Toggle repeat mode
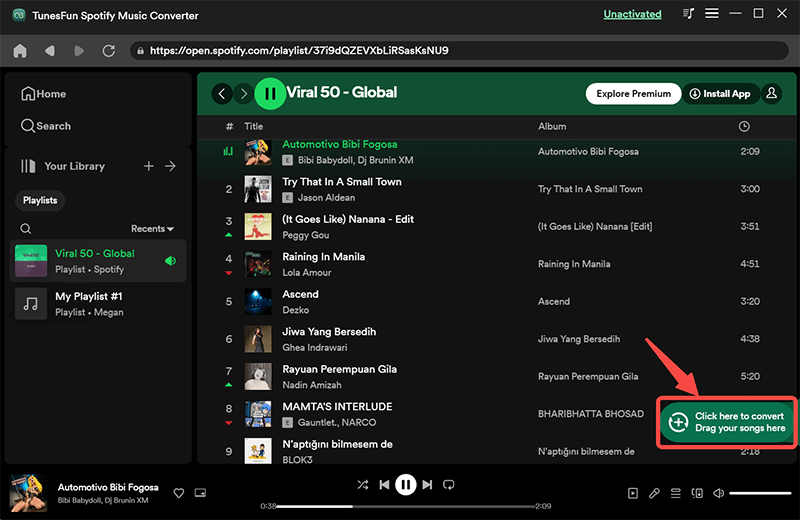This screenshot has width=800, height=520. coord(448,484)
